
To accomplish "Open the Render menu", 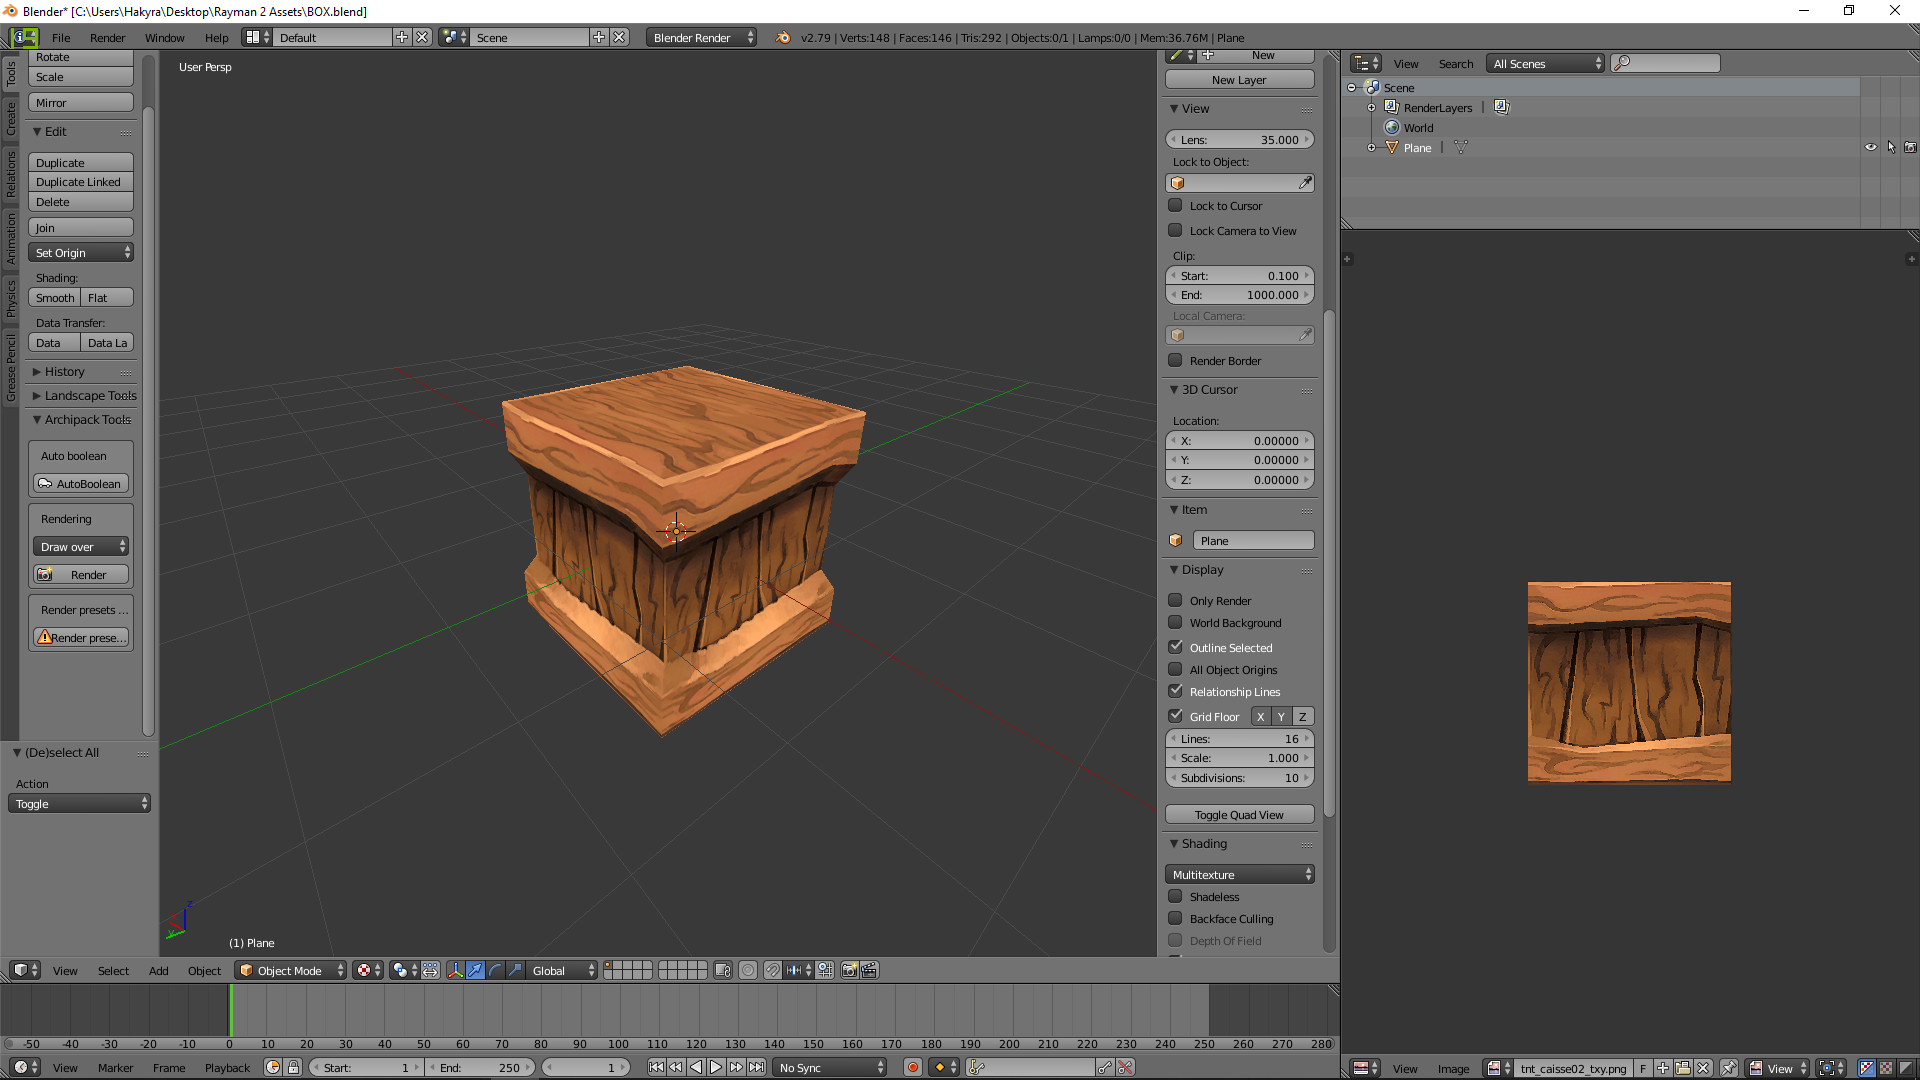I will (x=107, y=38).
